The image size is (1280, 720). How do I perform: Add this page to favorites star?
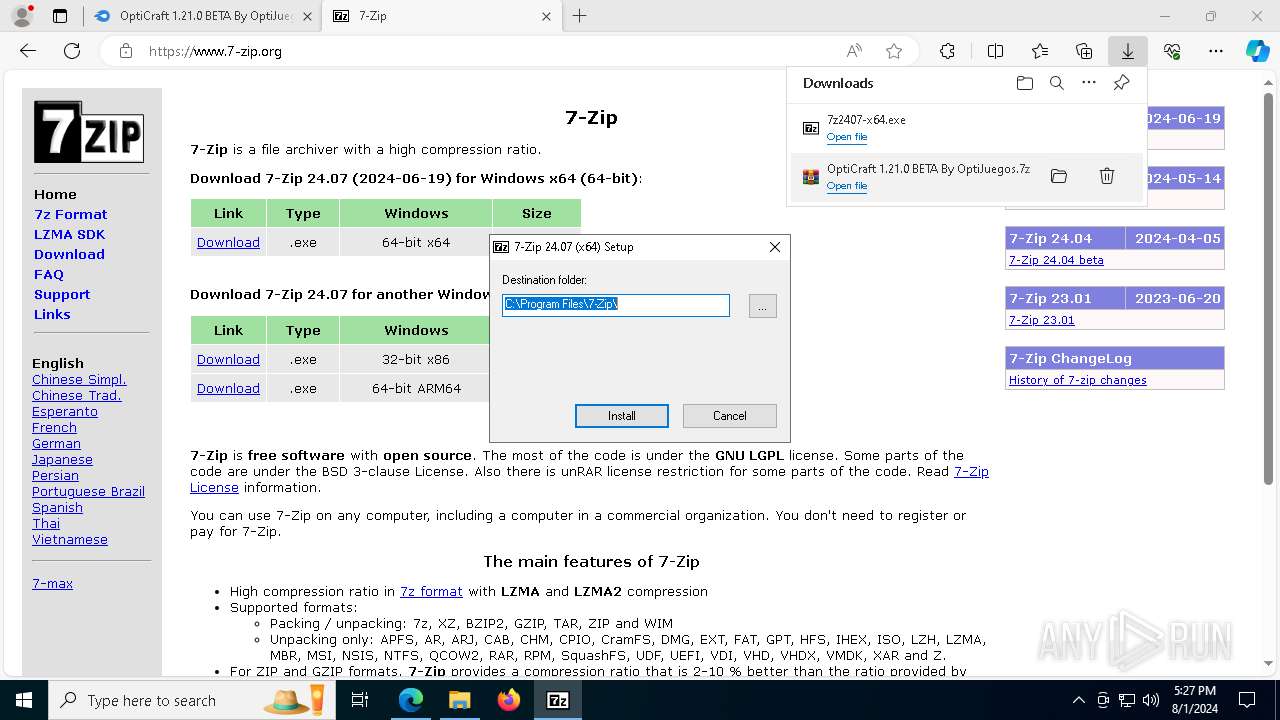click(x=893, y=51)
